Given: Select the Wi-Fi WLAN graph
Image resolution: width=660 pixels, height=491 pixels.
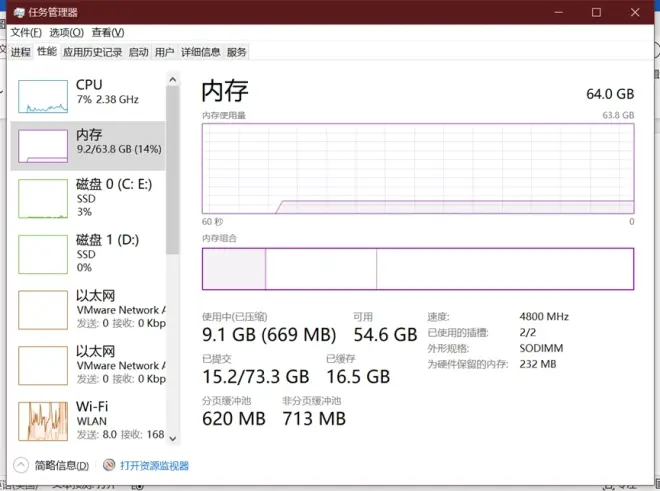Looking at the screenshot, I should coord(44,421).
